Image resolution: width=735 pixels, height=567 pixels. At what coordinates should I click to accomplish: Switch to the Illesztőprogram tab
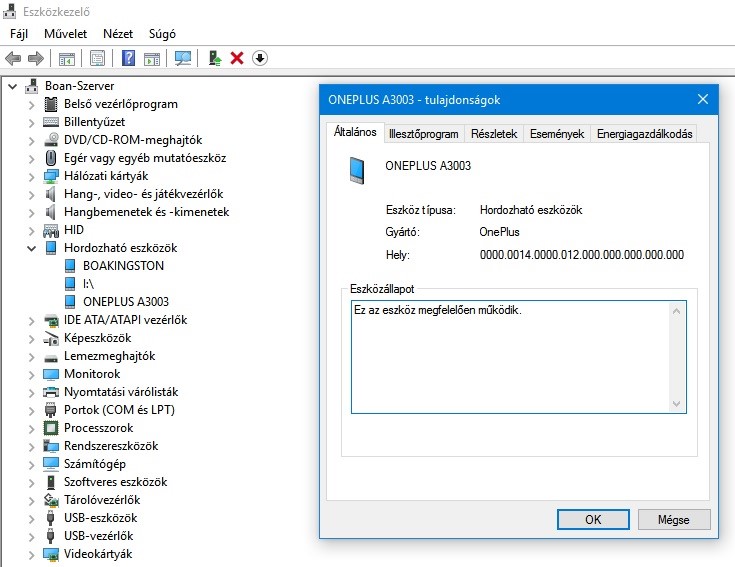click(x=424, y=134)
